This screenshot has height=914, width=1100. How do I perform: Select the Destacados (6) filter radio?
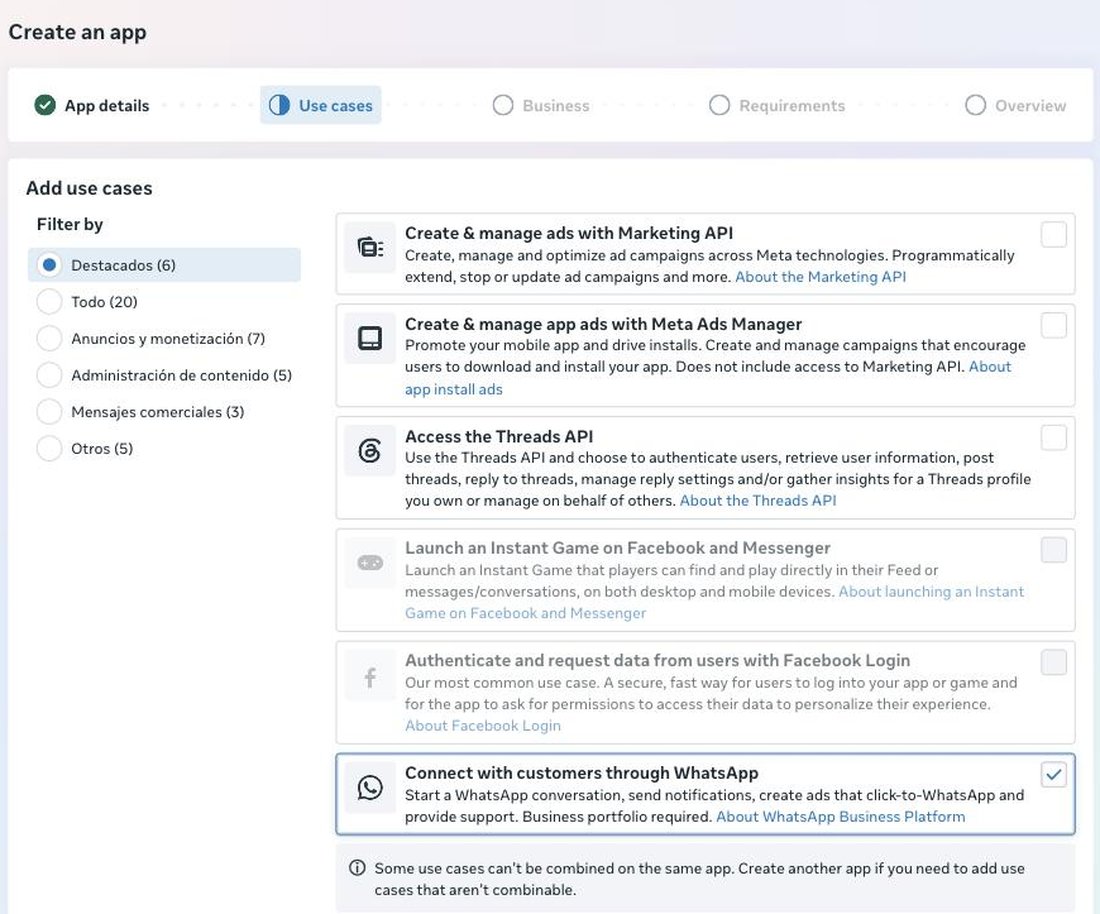(49, 265)
